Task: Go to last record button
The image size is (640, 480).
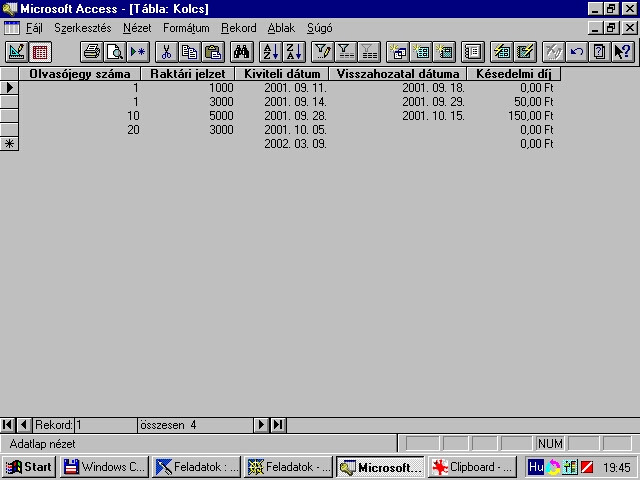Action: click(x=278, y=425)
